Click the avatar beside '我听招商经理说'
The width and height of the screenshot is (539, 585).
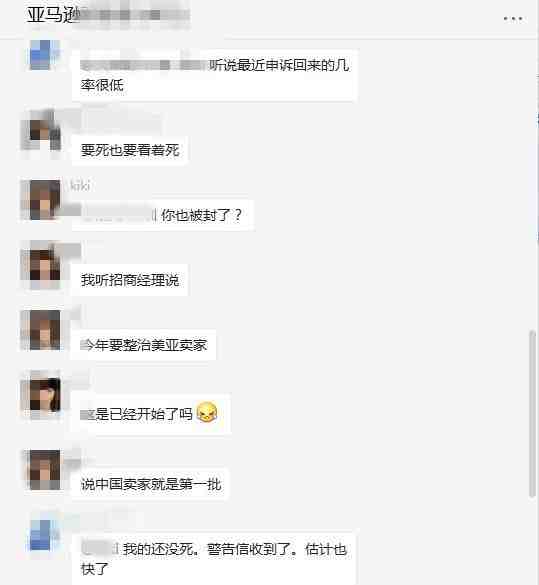pyautogui.click(x=41, y=265)
